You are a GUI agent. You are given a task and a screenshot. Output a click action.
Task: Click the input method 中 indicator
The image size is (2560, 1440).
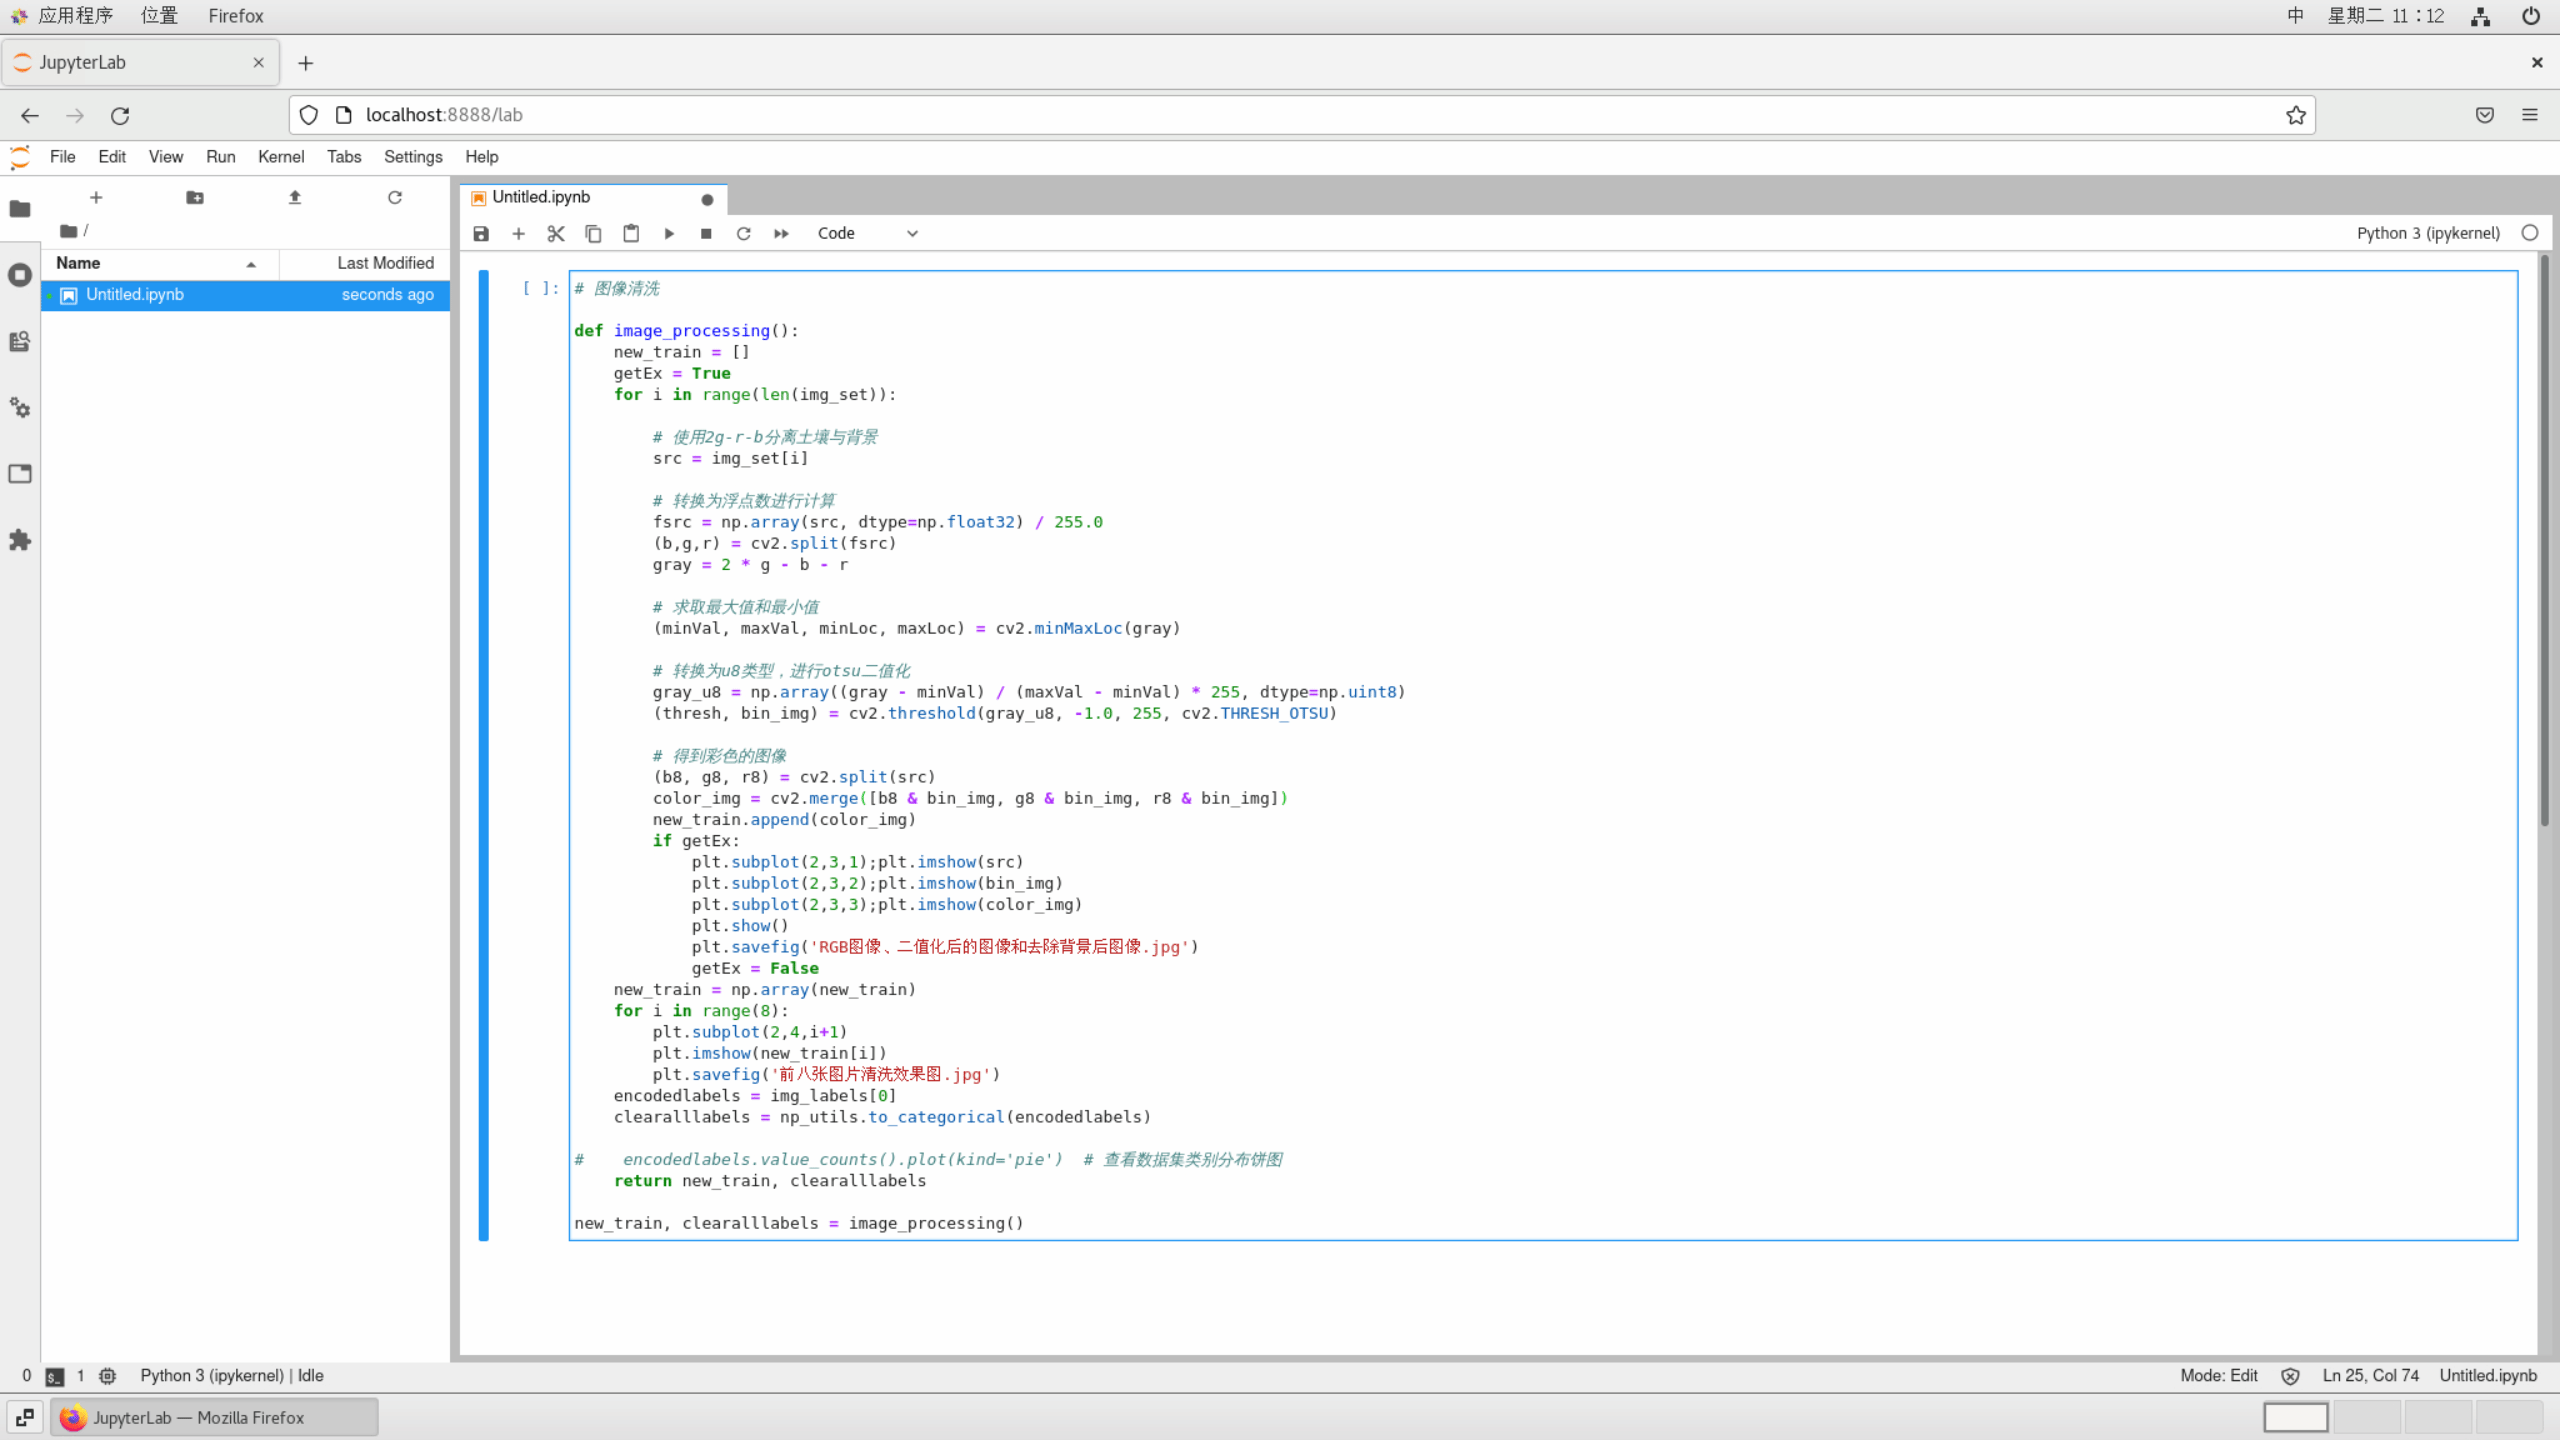[2296, 16]
